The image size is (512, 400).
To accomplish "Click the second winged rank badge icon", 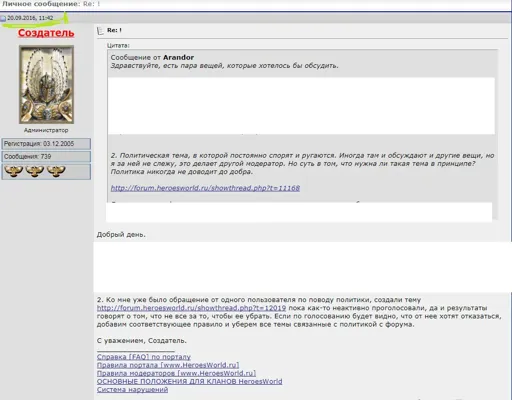I will coord(35,171).
